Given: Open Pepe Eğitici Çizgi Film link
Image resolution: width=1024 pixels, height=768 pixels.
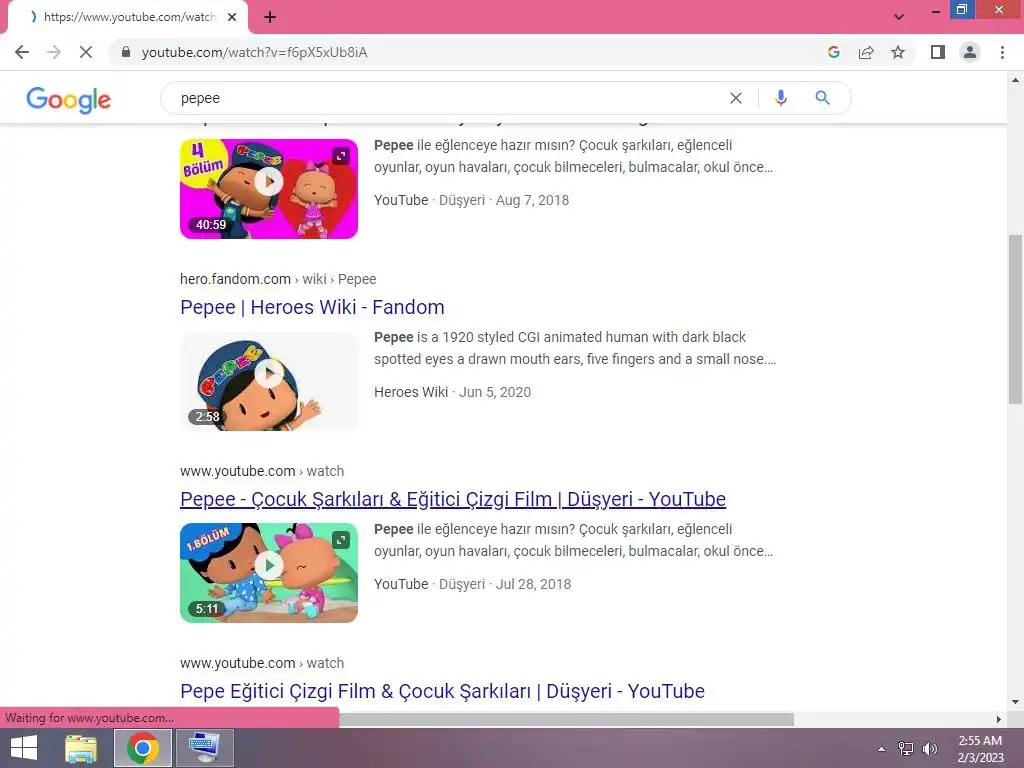Looking at the screenshot, I should (442, 691).
